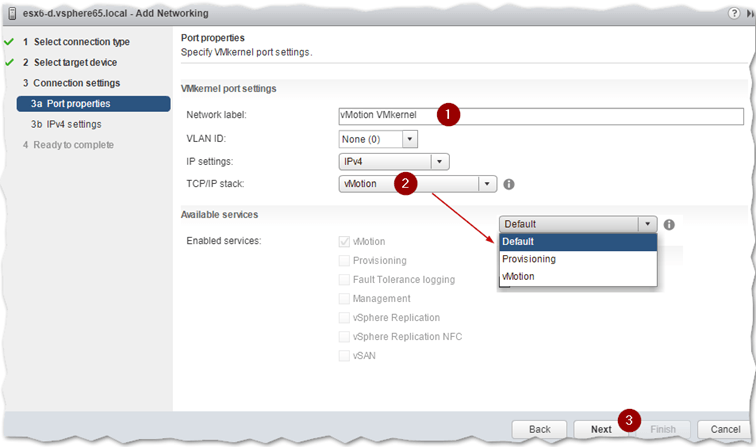
Task: Select step 4 Ready to complete
Action: pyautogui.click(x=68, y=145)
